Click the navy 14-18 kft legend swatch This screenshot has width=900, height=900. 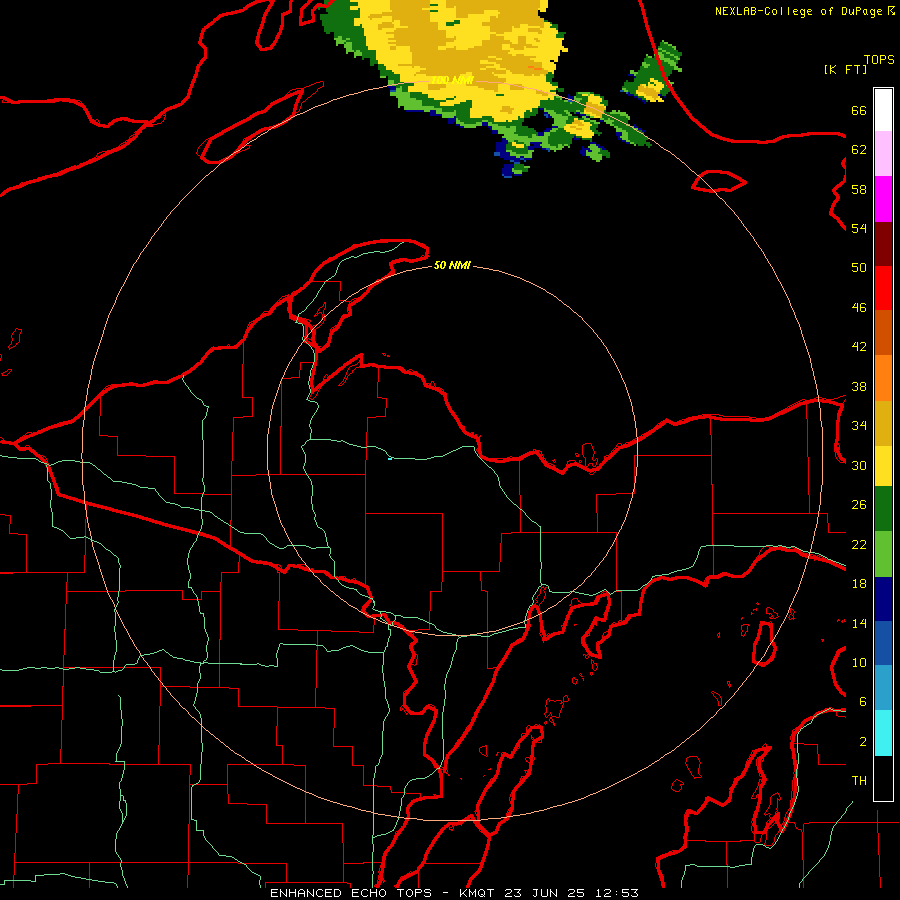click(883, 599)
